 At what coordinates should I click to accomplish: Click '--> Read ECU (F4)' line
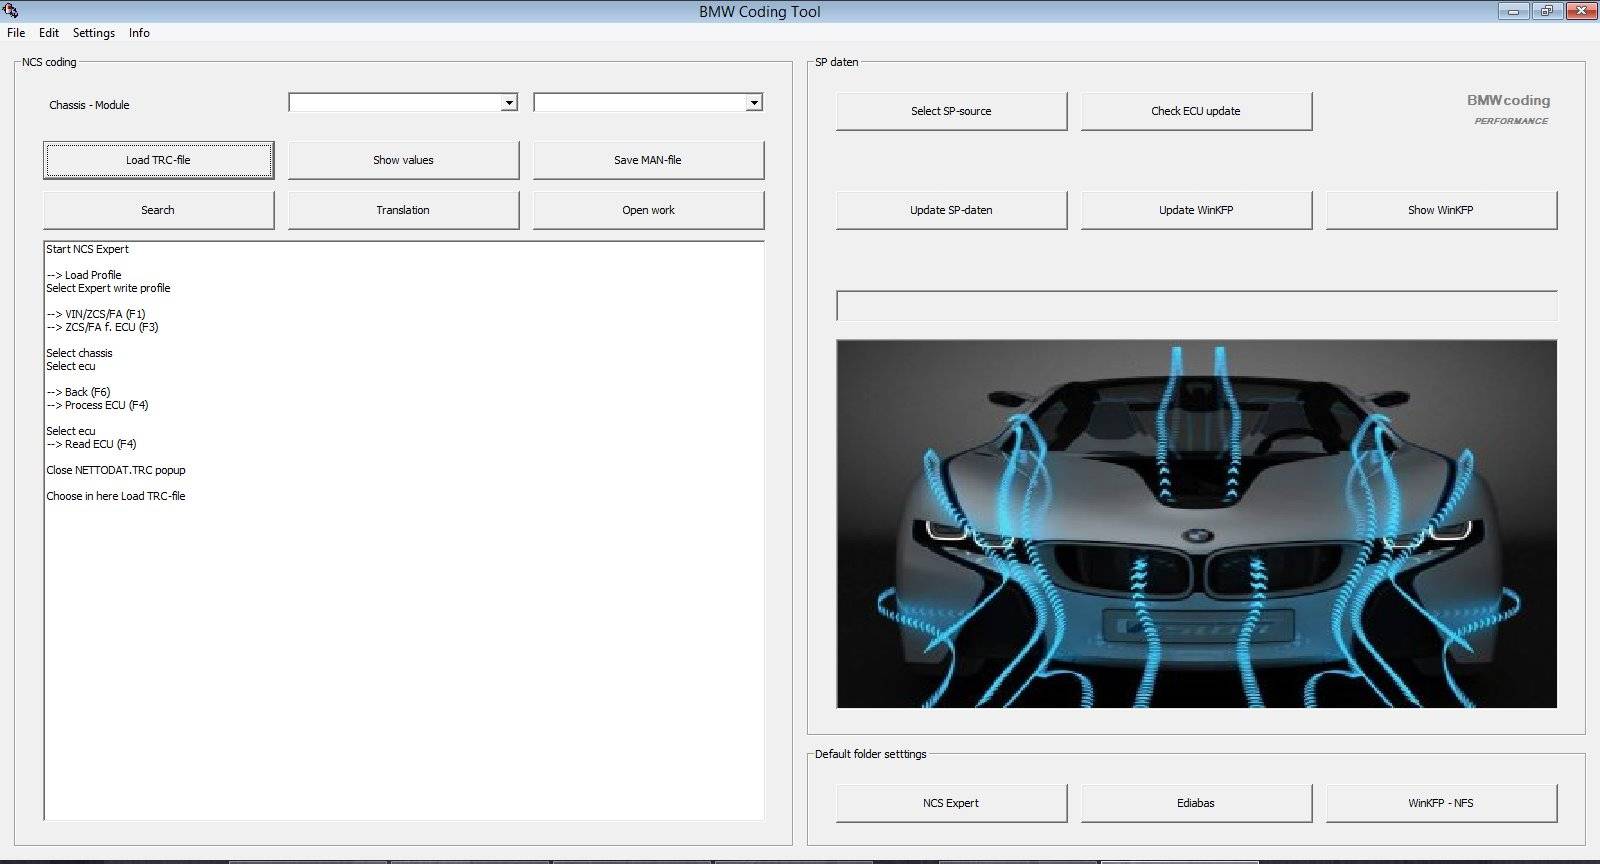click(91, 444)
